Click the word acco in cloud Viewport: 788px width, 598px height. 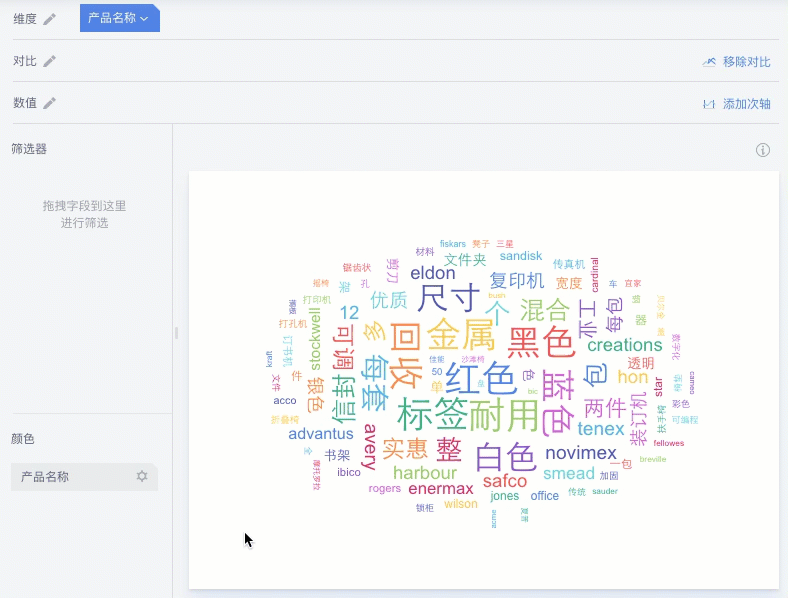[285, 401]
